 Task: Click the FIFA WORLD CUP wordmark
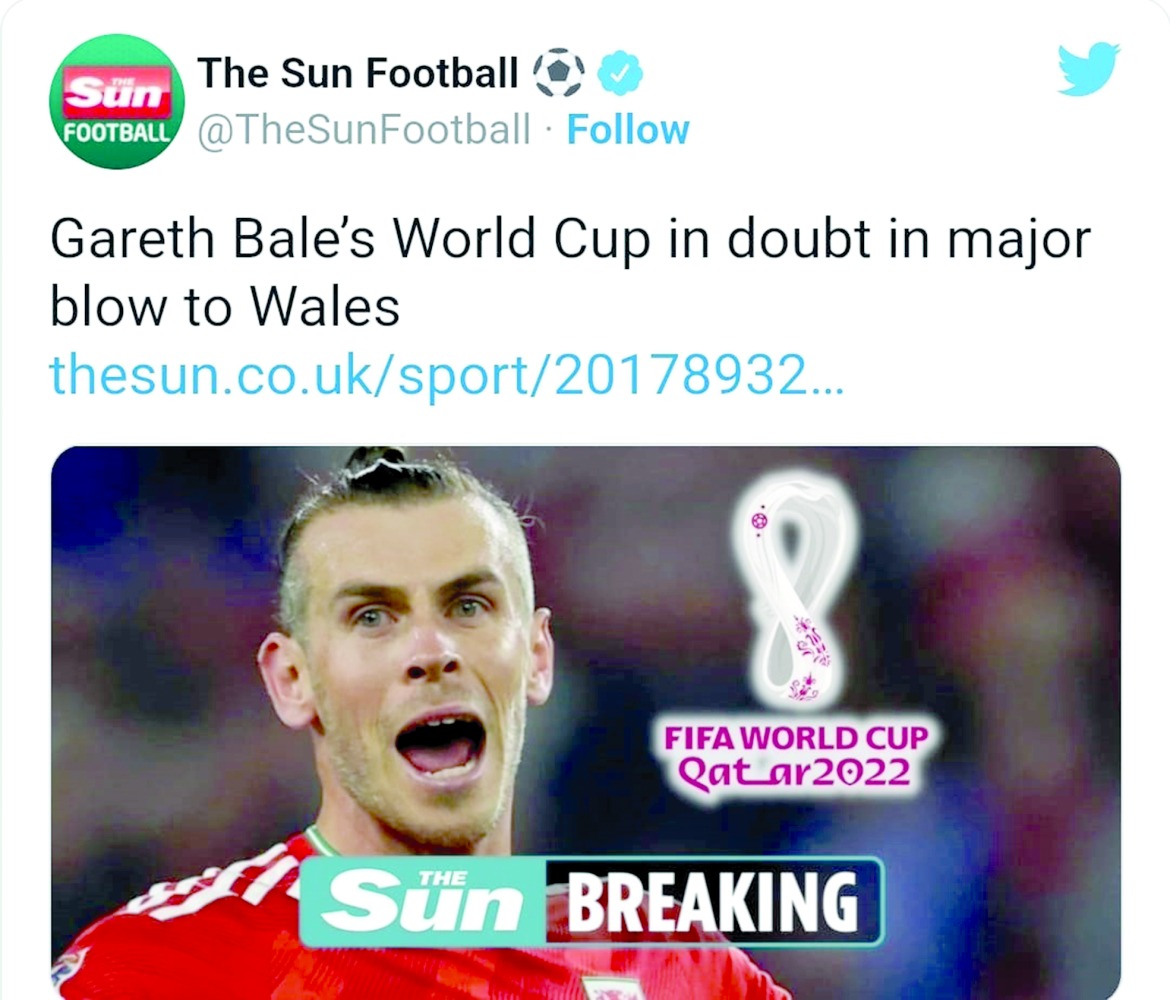796,738
